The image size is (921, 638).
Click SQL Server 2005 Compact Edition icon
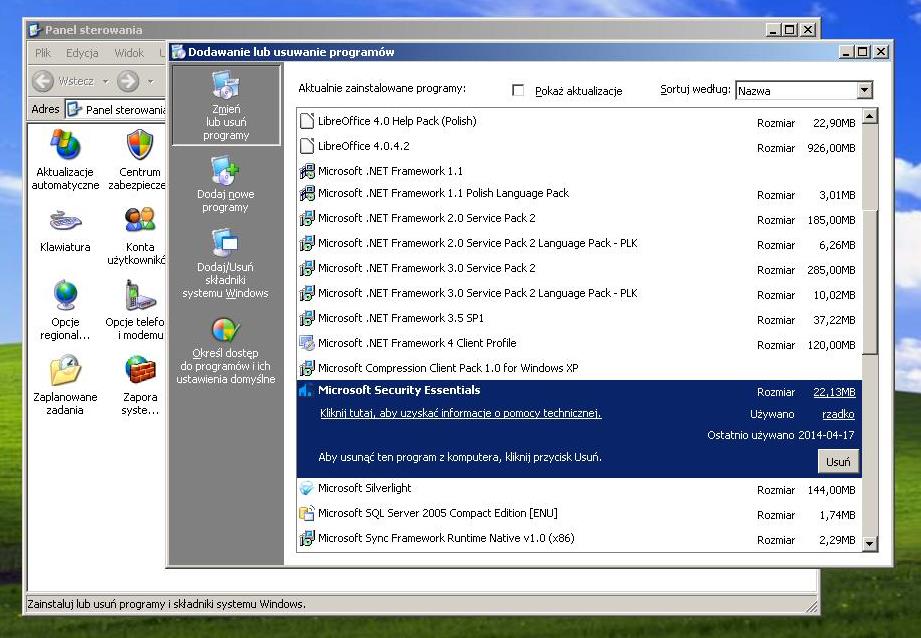307,513
